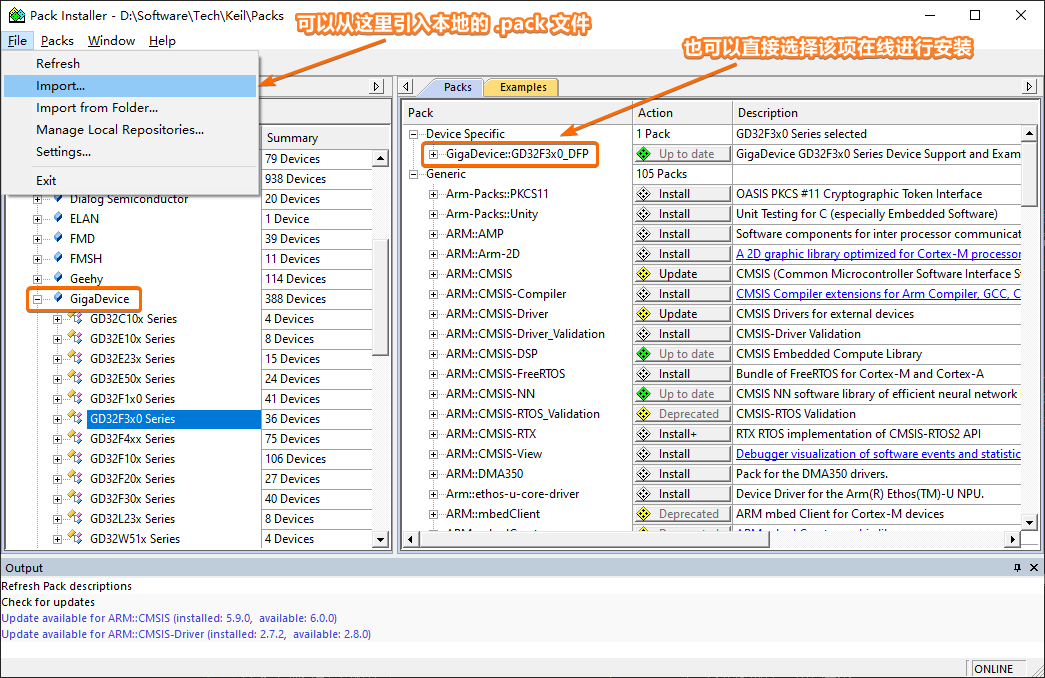This screenshot has height=678, width=1045.
Task: Collapse the GigaDevice vendor node
Action: pos(37,299)
